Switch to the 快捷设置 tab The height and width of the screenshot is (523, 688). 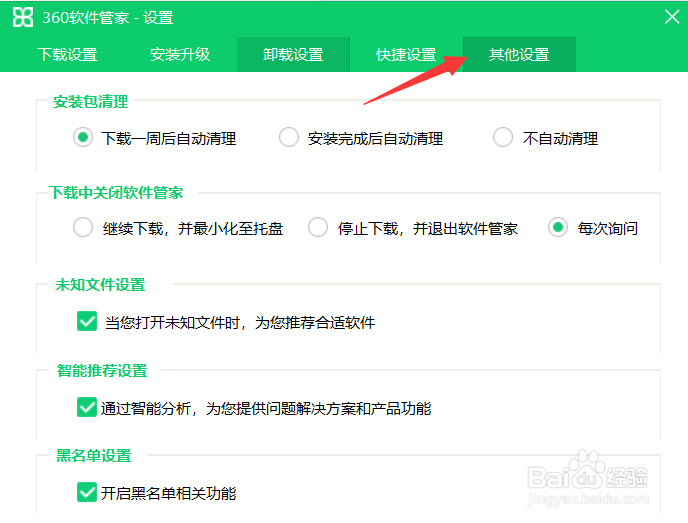pyautogui.click(x=406, y=54)
